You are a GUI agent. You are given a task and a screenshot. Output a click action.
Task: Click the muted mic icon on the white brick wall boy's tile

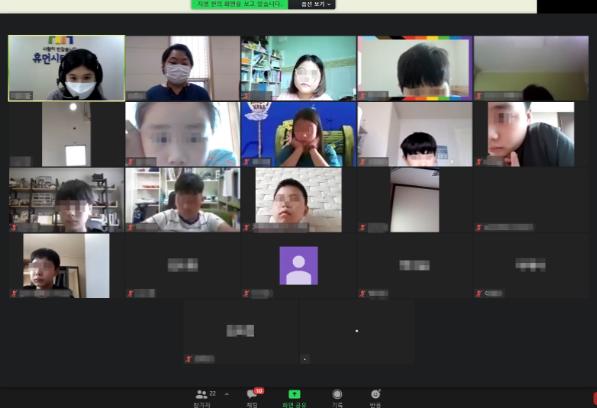click(246, 228)
